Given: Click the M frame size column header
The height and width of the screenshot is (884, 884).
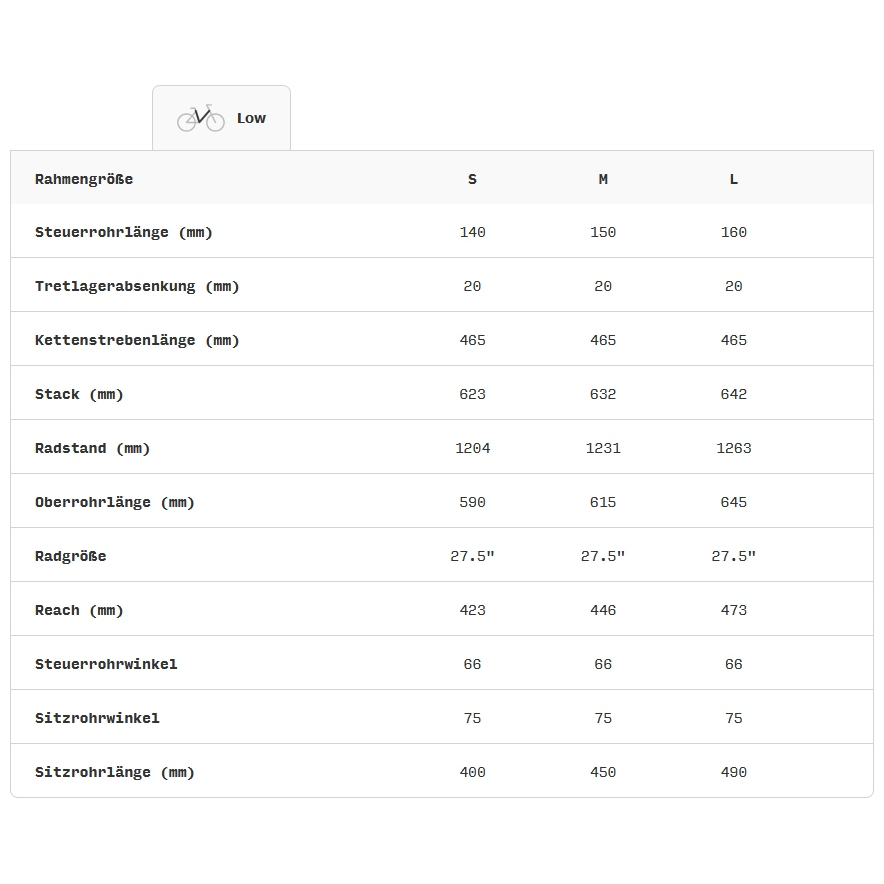Looking at the screenshot, I should click(x=603, y=179).
